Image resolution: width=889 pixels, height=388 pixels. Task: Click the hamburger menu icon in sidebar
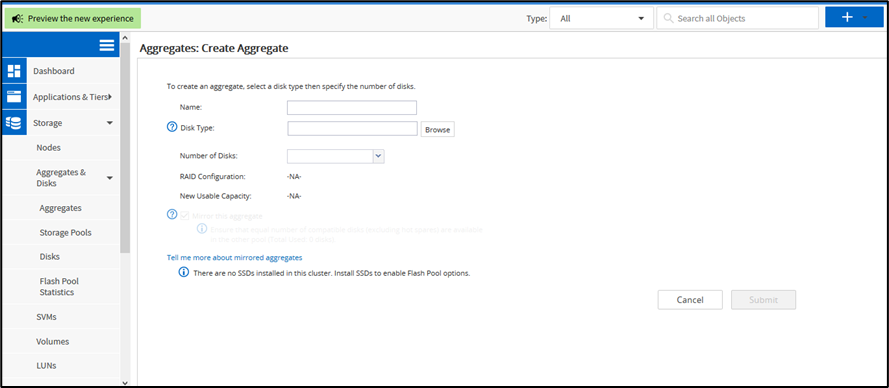tap(107, 45)
